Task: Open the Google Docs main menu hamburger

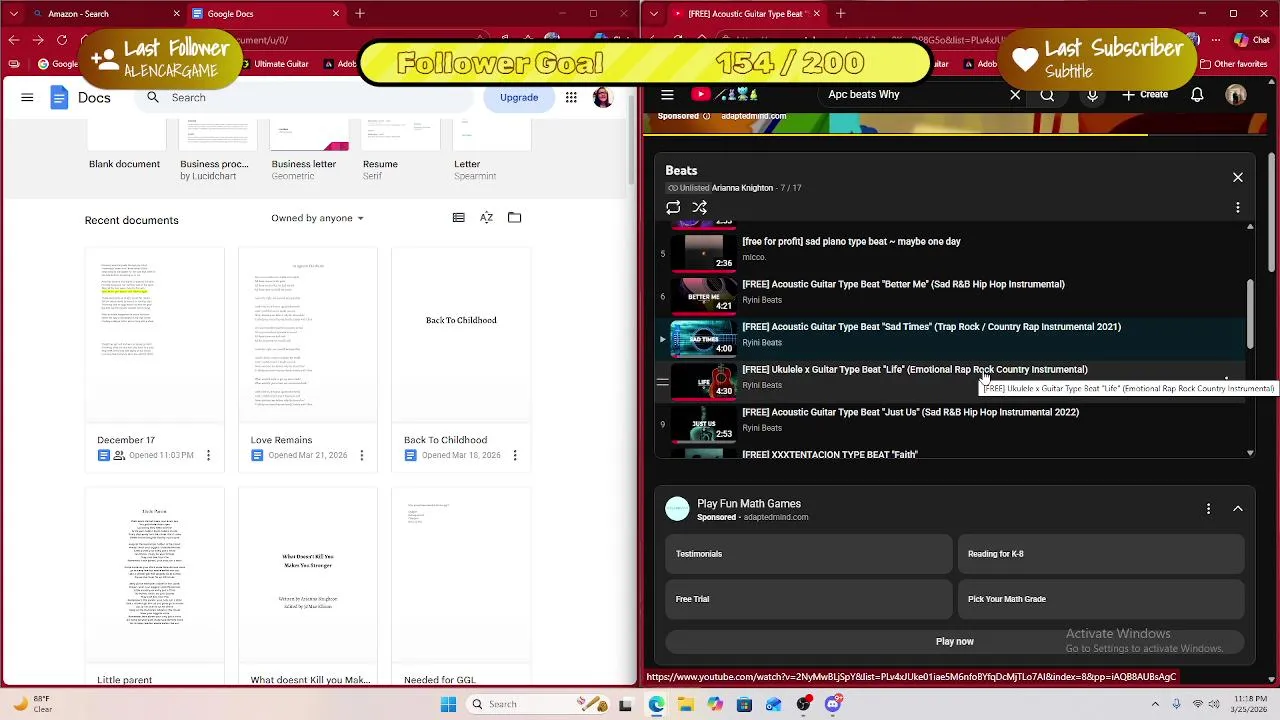Action: tap(27, 97)
